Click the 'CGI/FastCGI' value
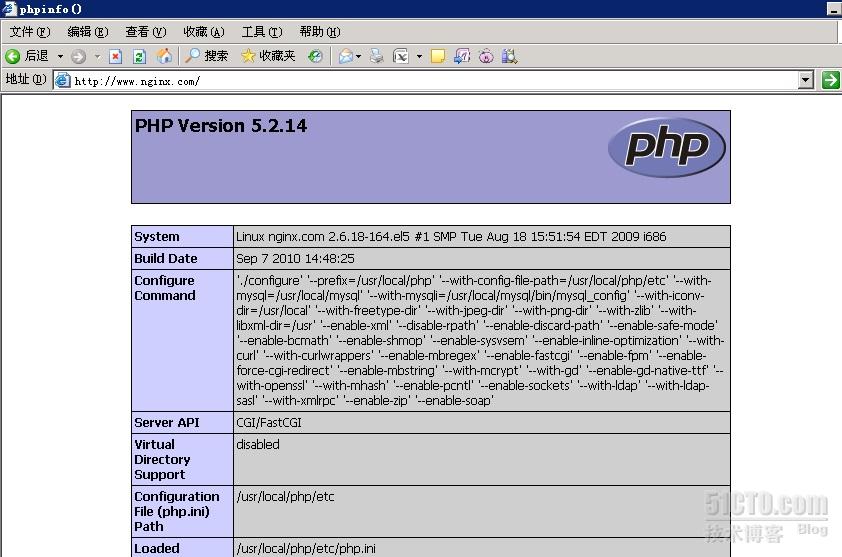The width and height of the screenshot is (842, 557). (269, 423)
